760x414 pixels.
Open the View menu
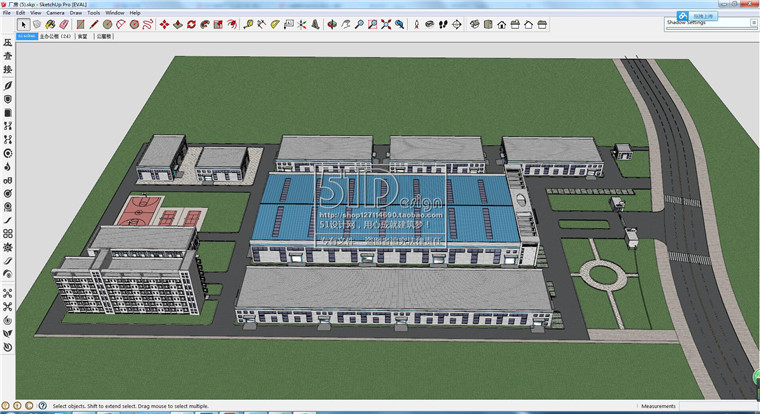pyautogui.click(x=35, y=13)
